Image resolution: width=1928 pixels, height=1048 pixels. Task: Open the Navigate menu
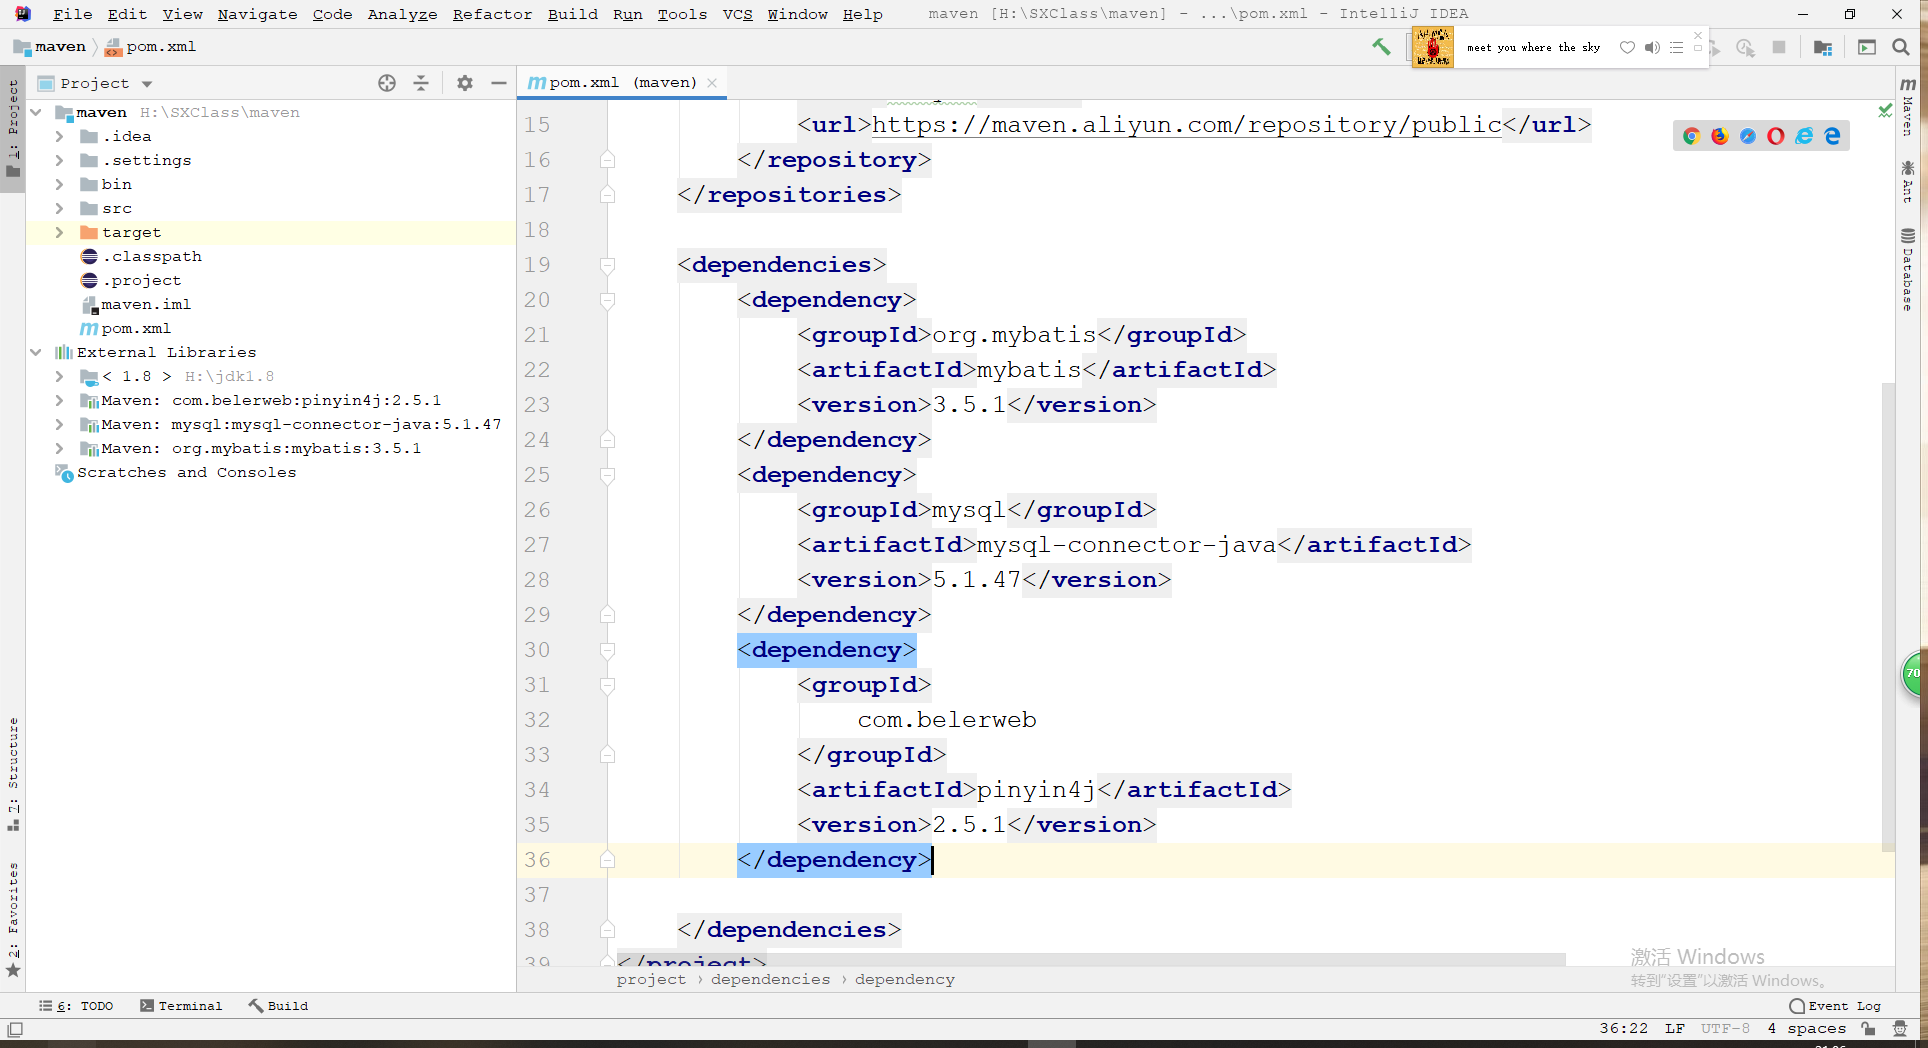(x=257, y=14)
